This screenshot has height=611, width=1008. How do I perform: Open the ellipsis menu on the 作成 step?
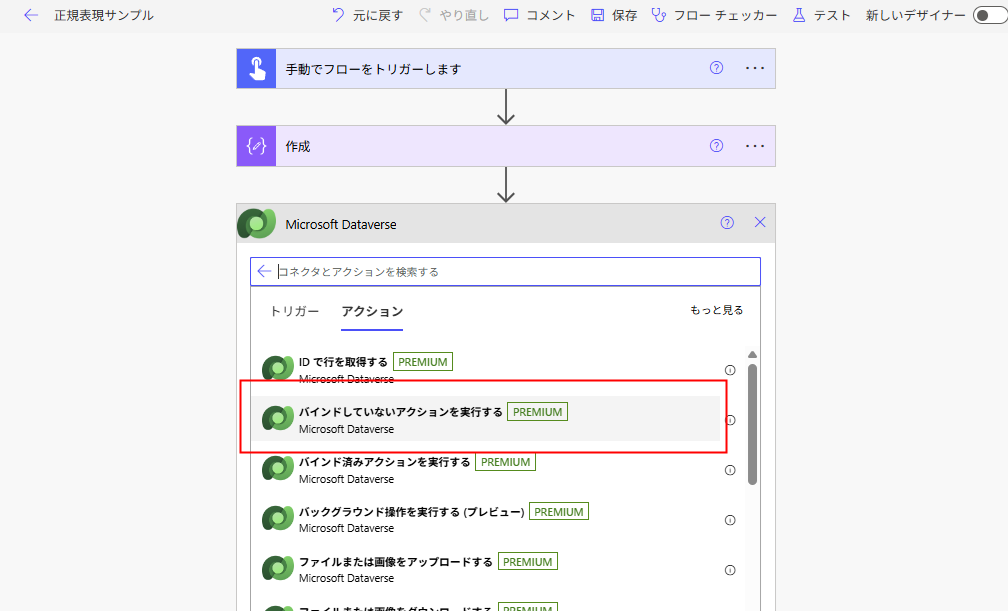[754, 146]
